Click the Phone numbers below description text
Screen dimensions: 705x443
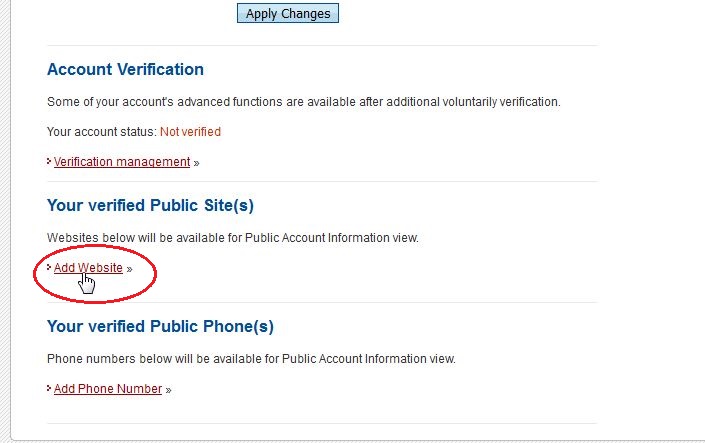tap(251, 359)
